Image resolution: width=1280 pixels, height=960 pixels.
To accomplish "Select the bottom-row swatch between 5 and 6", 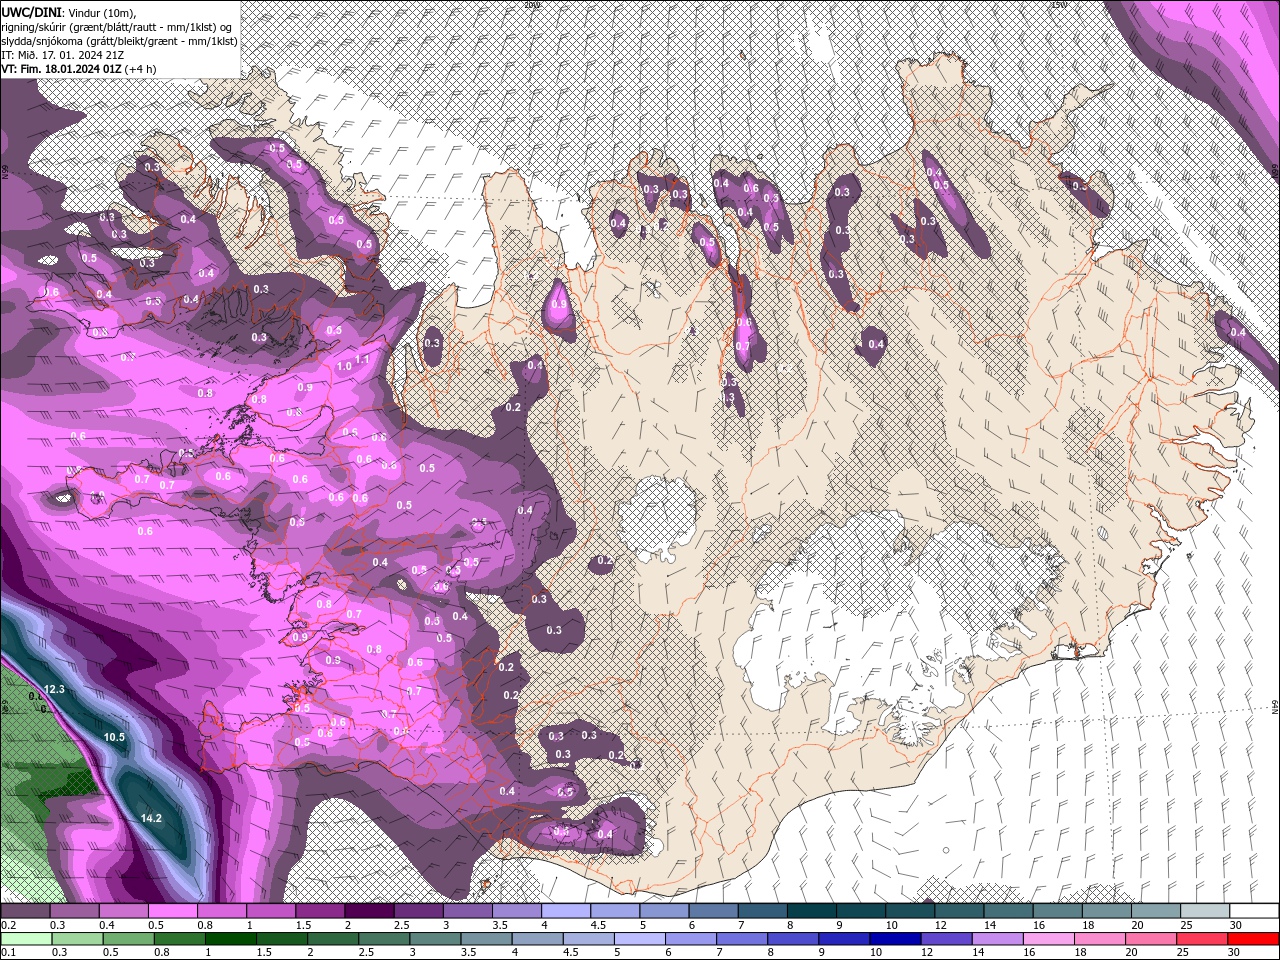I will coord(642,939).
